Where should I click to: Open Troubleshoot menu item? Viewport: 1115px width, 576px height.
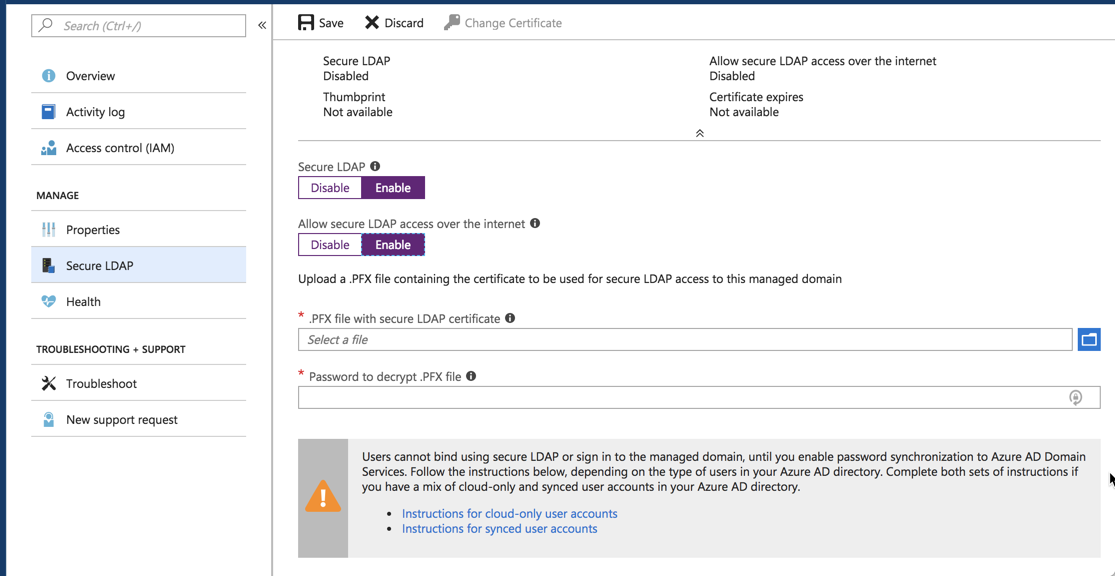click(139, 383)
